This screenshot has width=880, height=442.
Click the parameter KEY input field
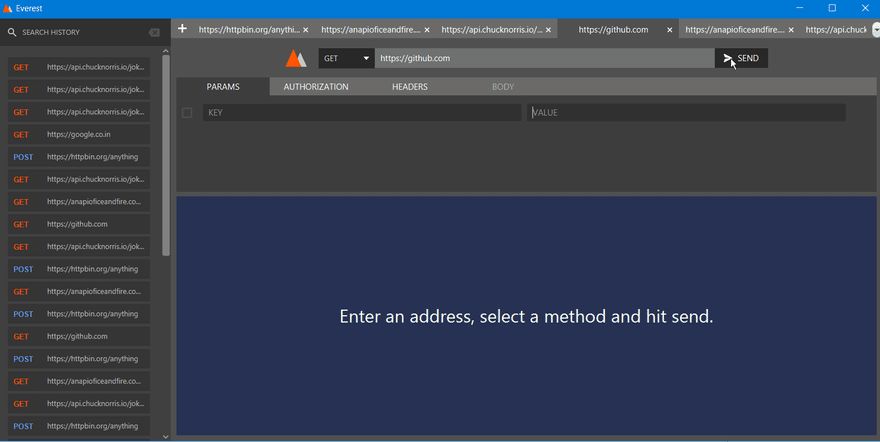click(362, 113)
